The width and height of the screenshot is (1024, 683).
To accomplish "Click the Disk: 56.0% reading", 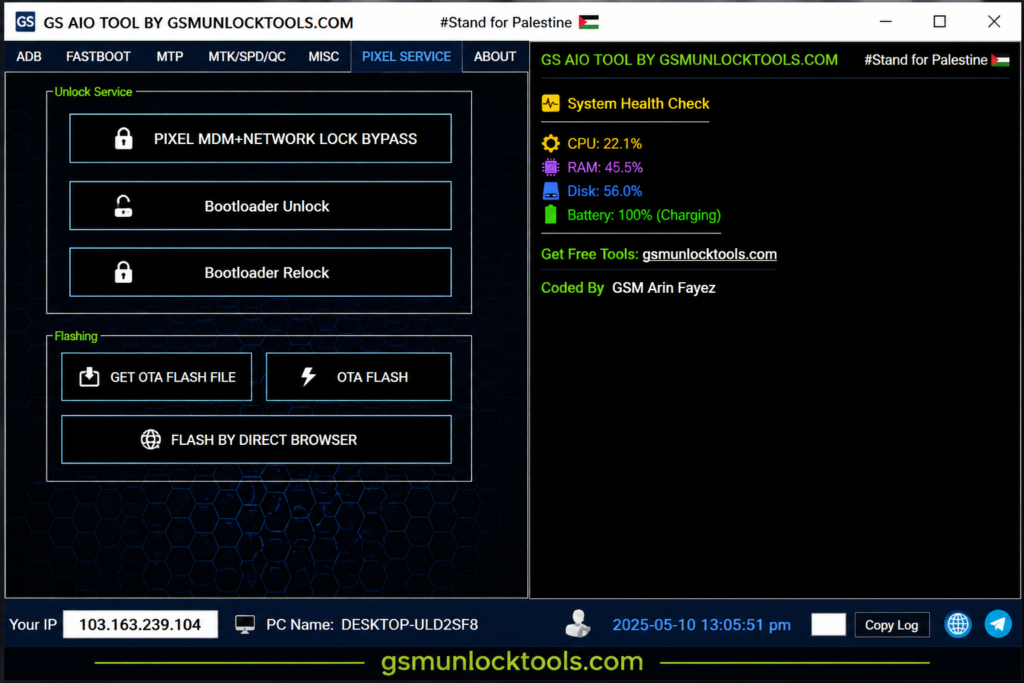I will 604,191.
